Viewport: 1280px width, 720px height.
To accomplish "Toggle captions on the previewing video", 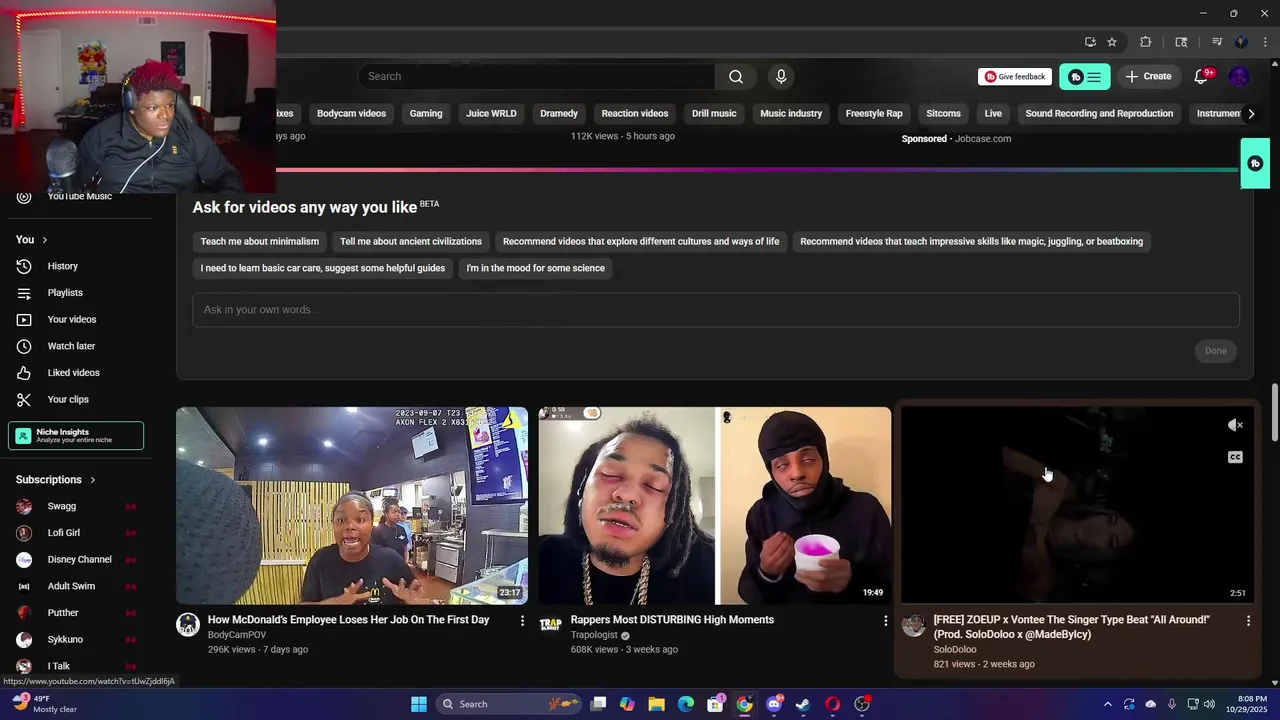I will pos(1235,457).
